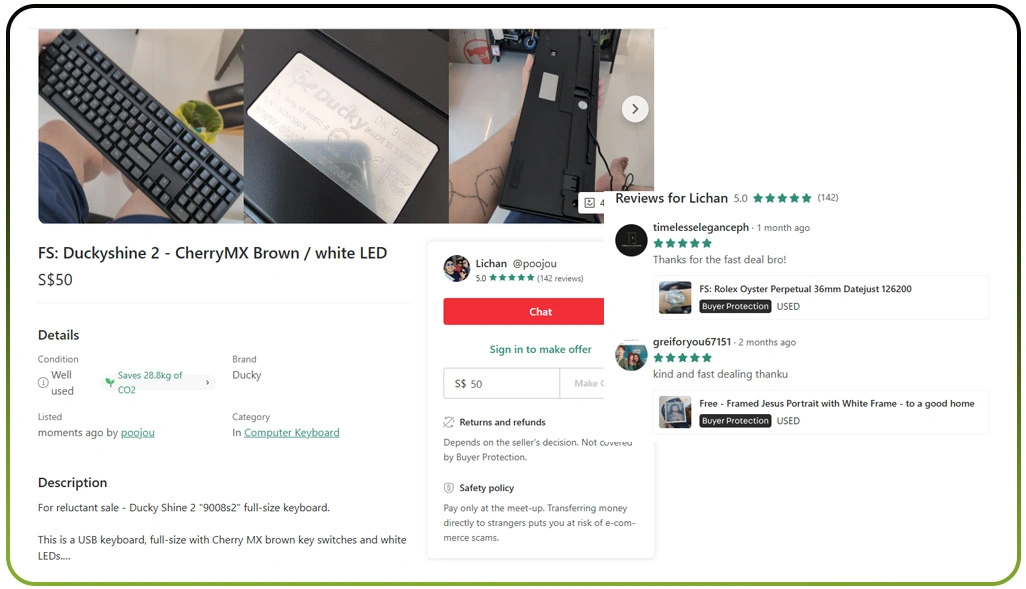Open the Framed Jesus Portrait reviewed listing
Viewport: 1026px width, 589px height.
tap(821, 412)
